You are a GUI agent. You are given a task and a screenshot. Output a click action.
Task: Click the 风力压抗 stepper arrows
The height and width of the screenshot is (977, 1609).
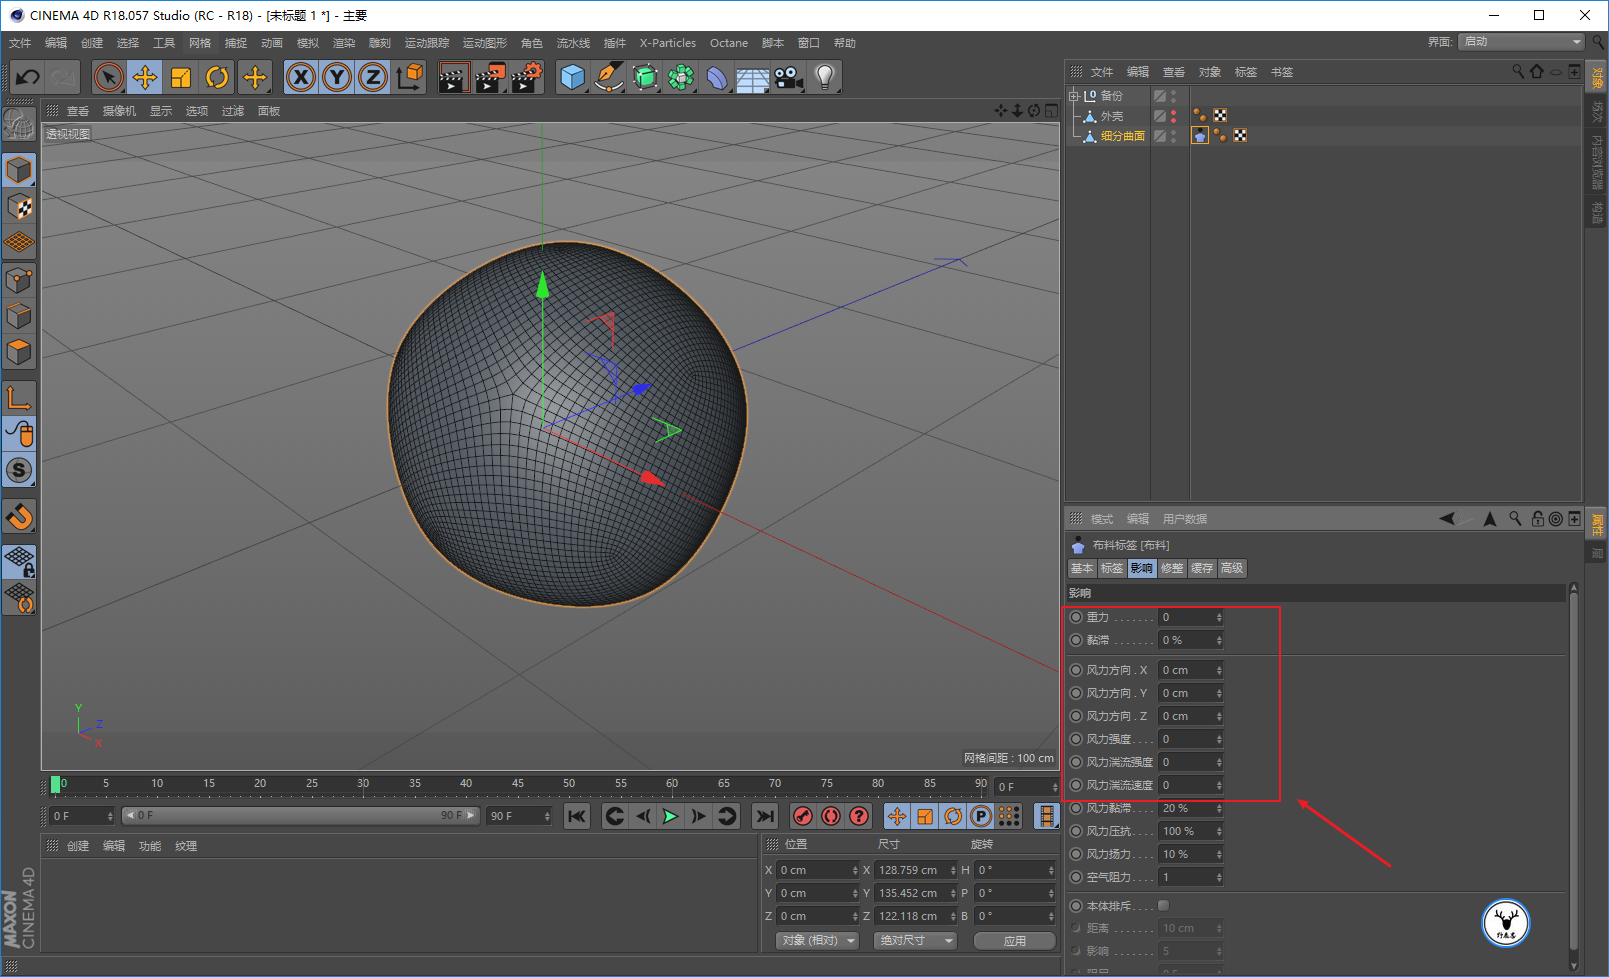click(1219, 831)
